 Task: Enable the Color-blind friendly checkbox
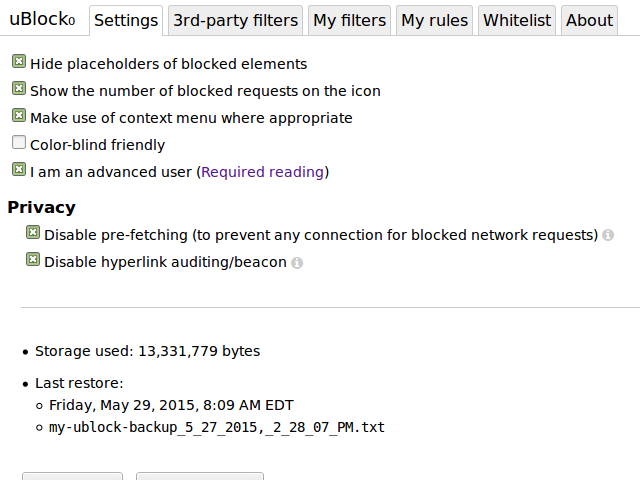pyautogui.click(x=19, y=142)
